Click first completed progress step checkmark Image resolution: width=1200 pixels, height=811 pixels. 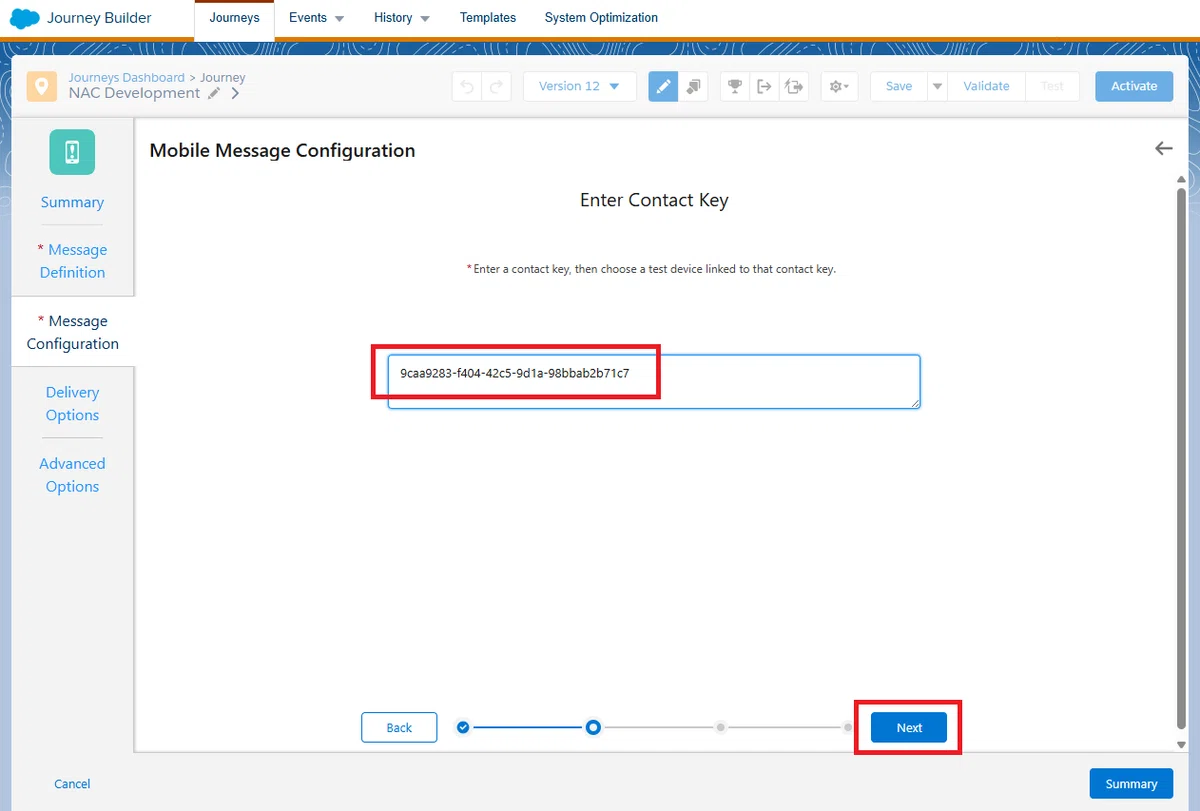462,727
